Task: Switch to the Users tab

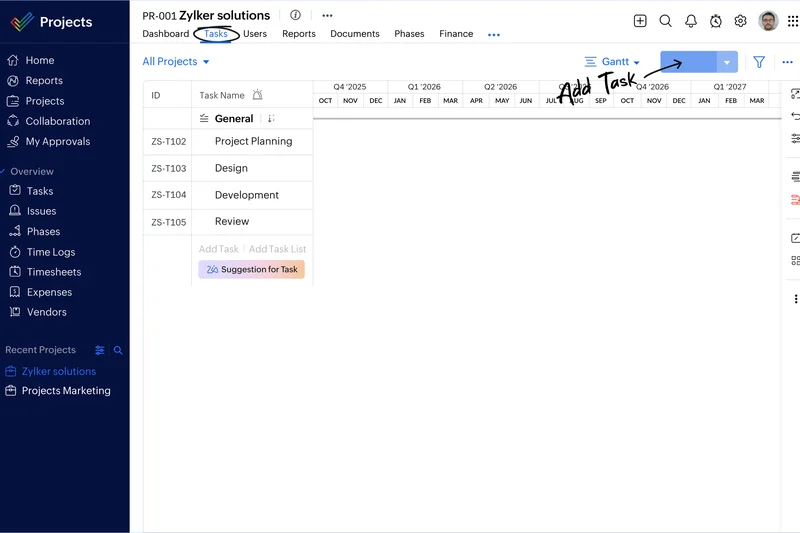Action: pos(255,34)
